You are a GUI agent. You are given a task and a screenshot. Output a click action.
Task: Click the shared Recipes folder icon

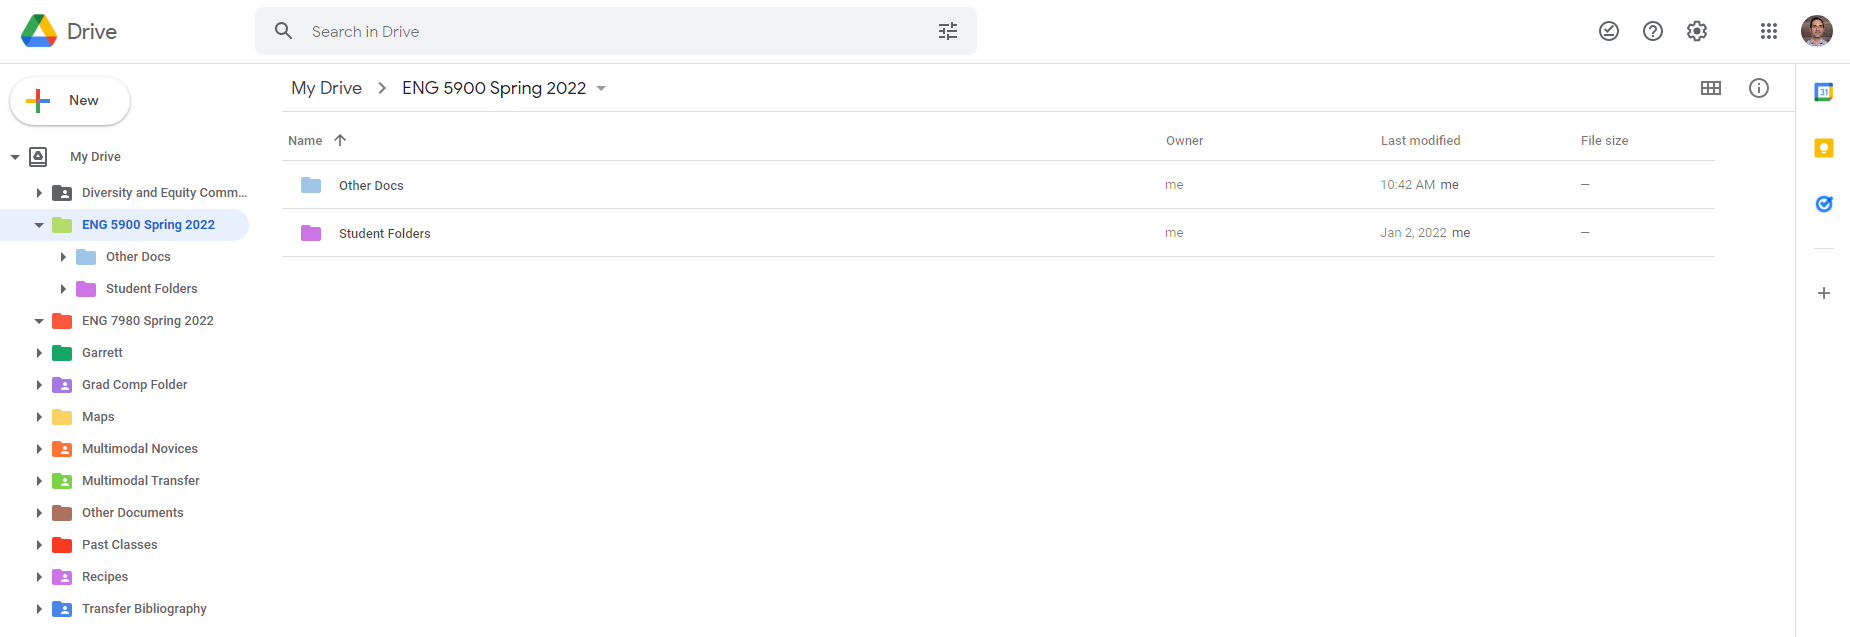point(62,577)
